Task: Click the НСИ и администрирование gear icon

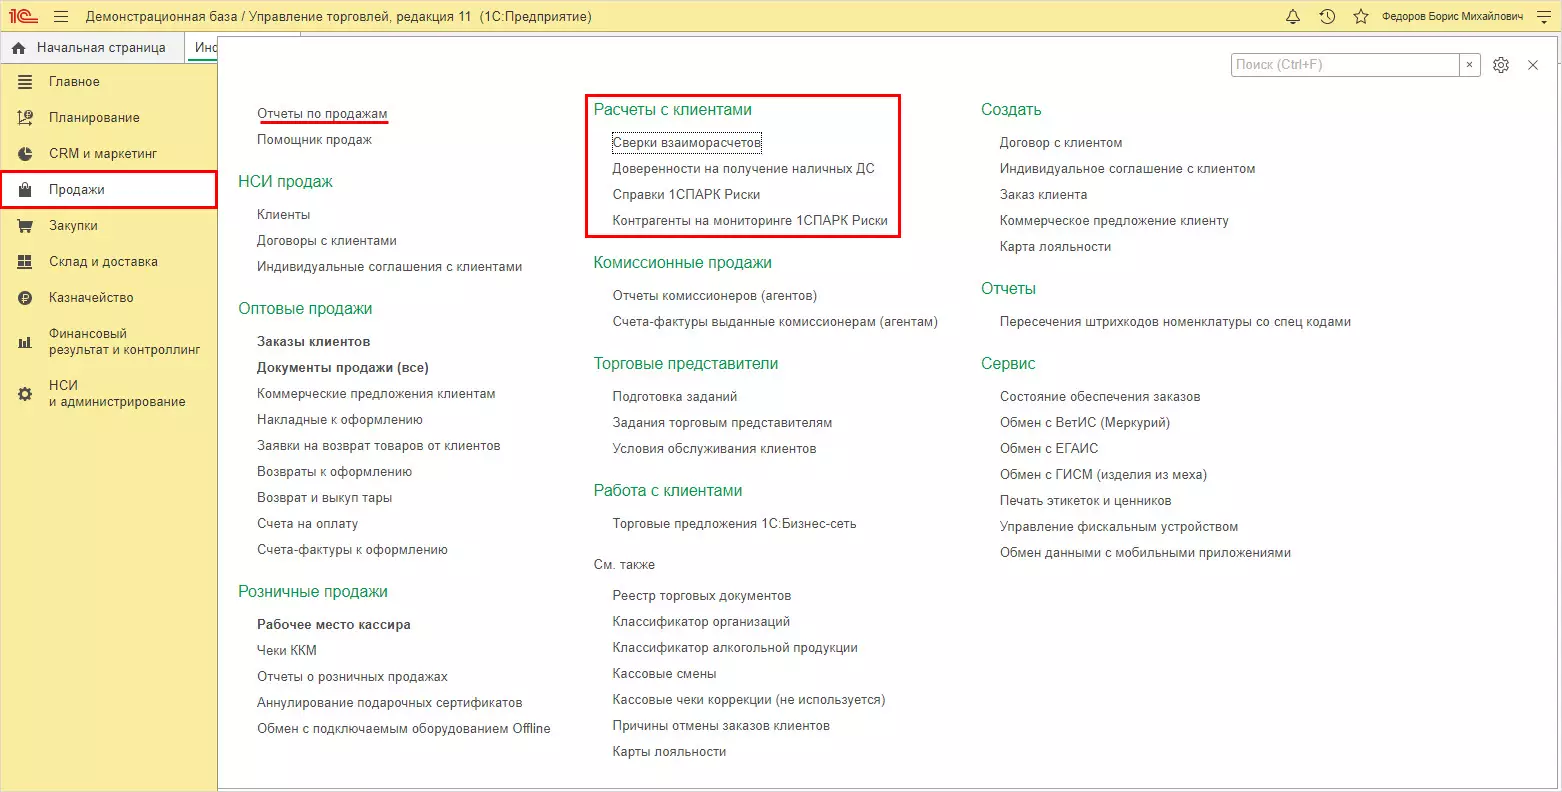Action: (x=25, y=394)
